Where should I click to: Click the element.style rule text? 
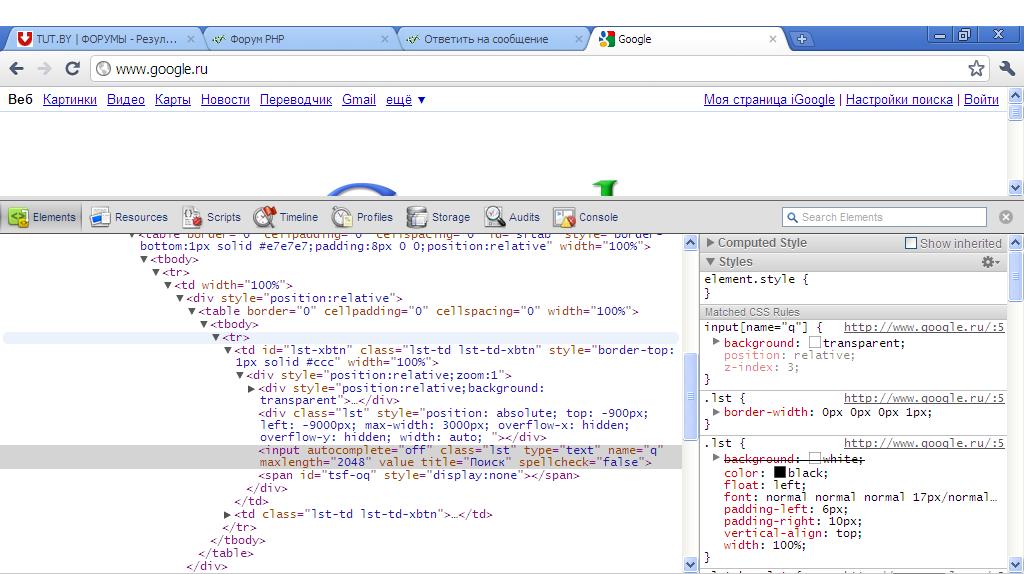point(756,279)
